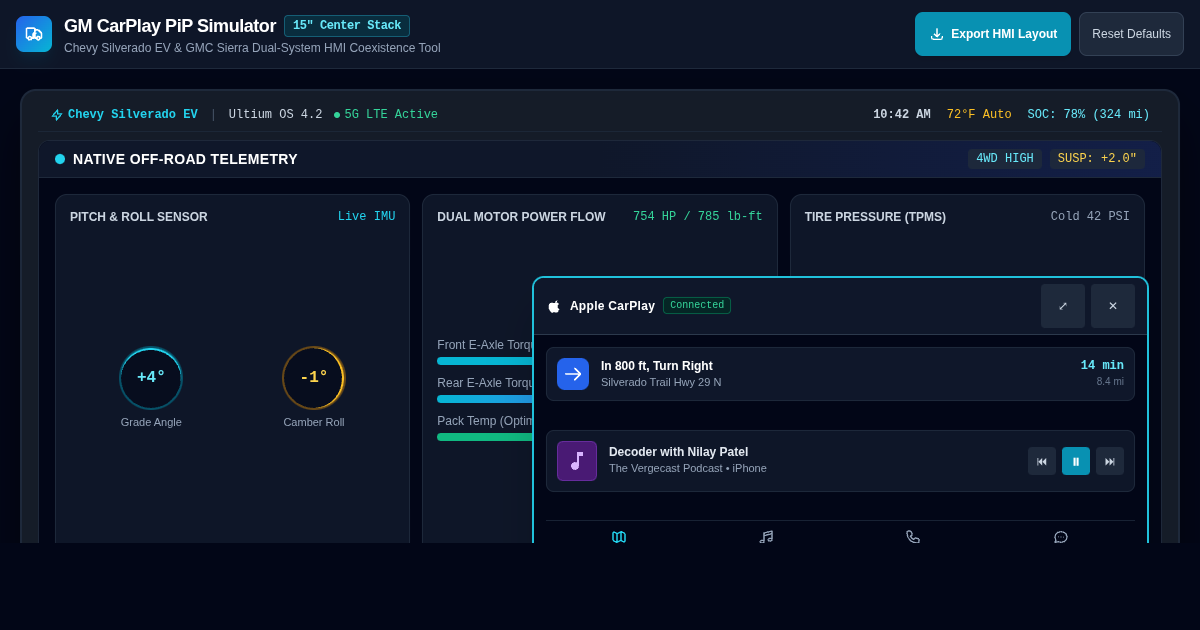The image size is (1200, 630).
Task: Click the Grade Angle +4° gauge
Action: pos(151,378)
